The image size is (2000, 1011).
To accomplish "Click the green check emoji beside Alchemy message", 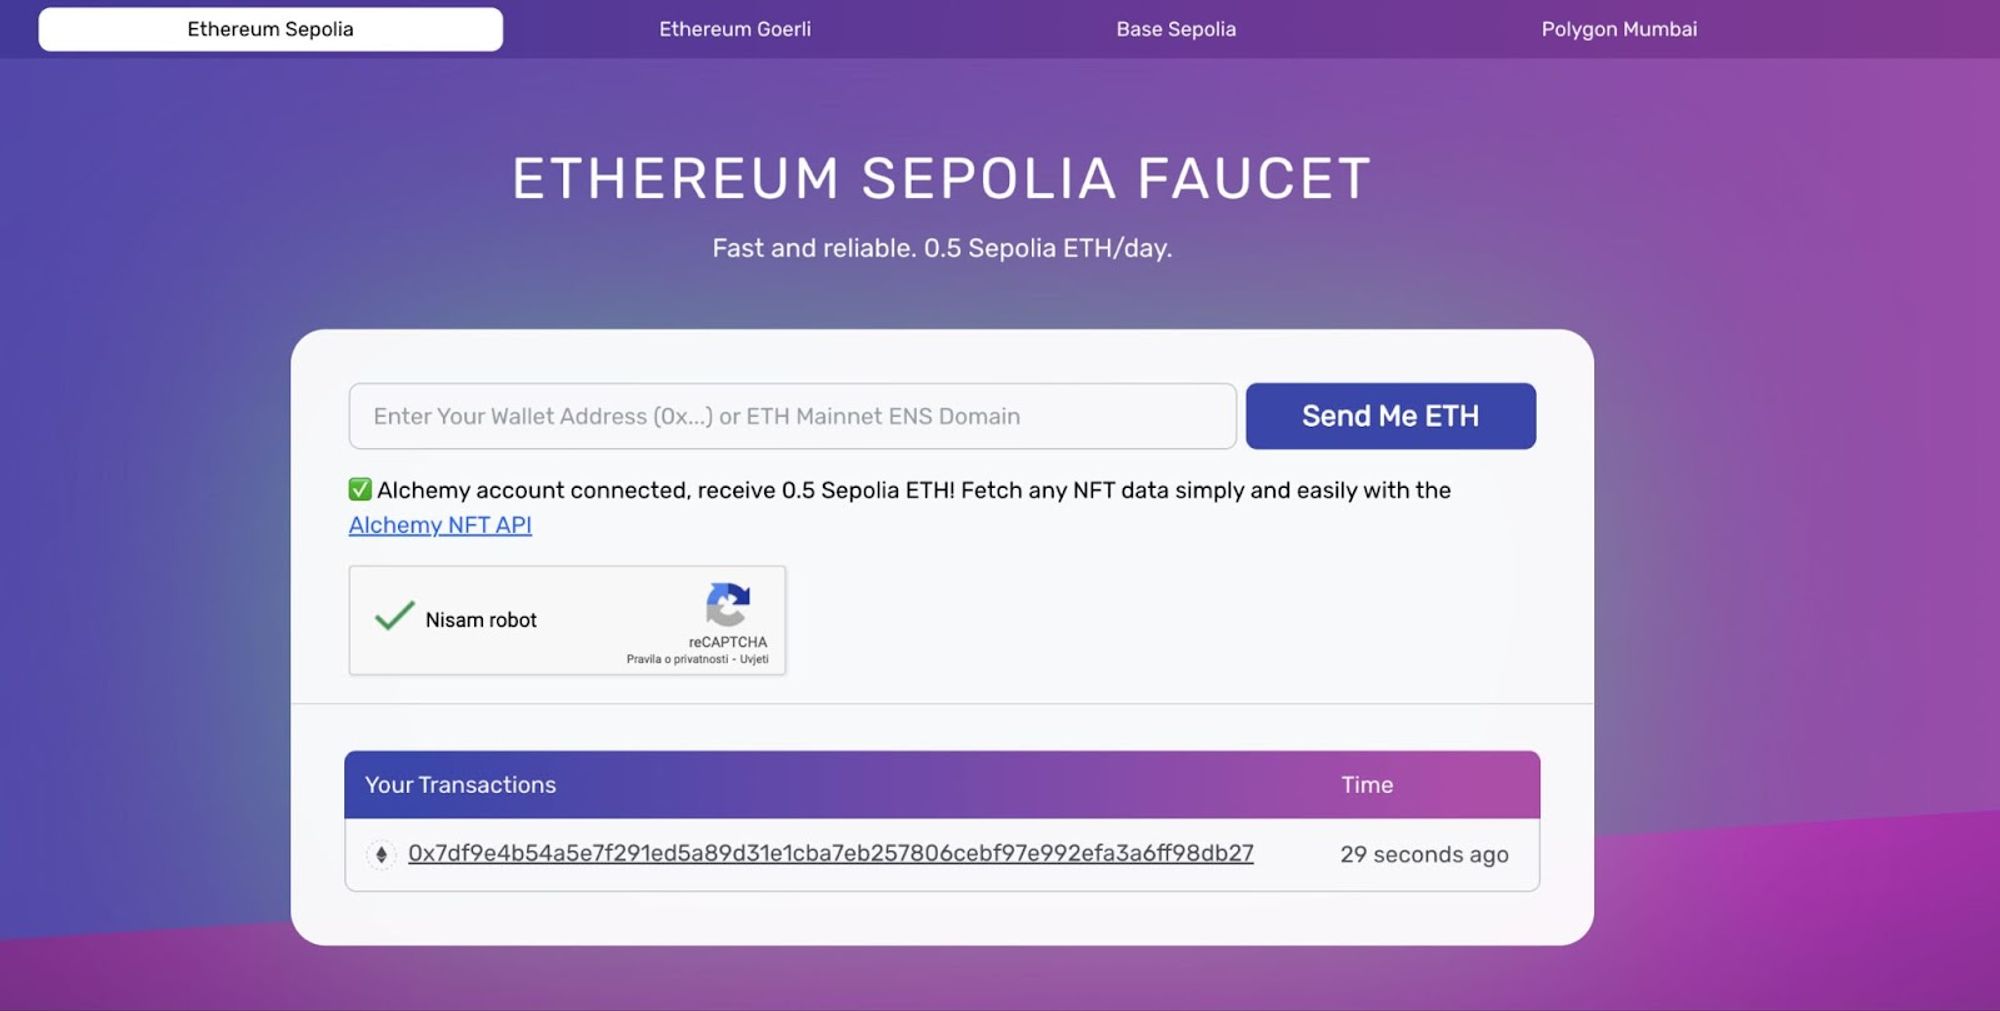I will 360,489.
